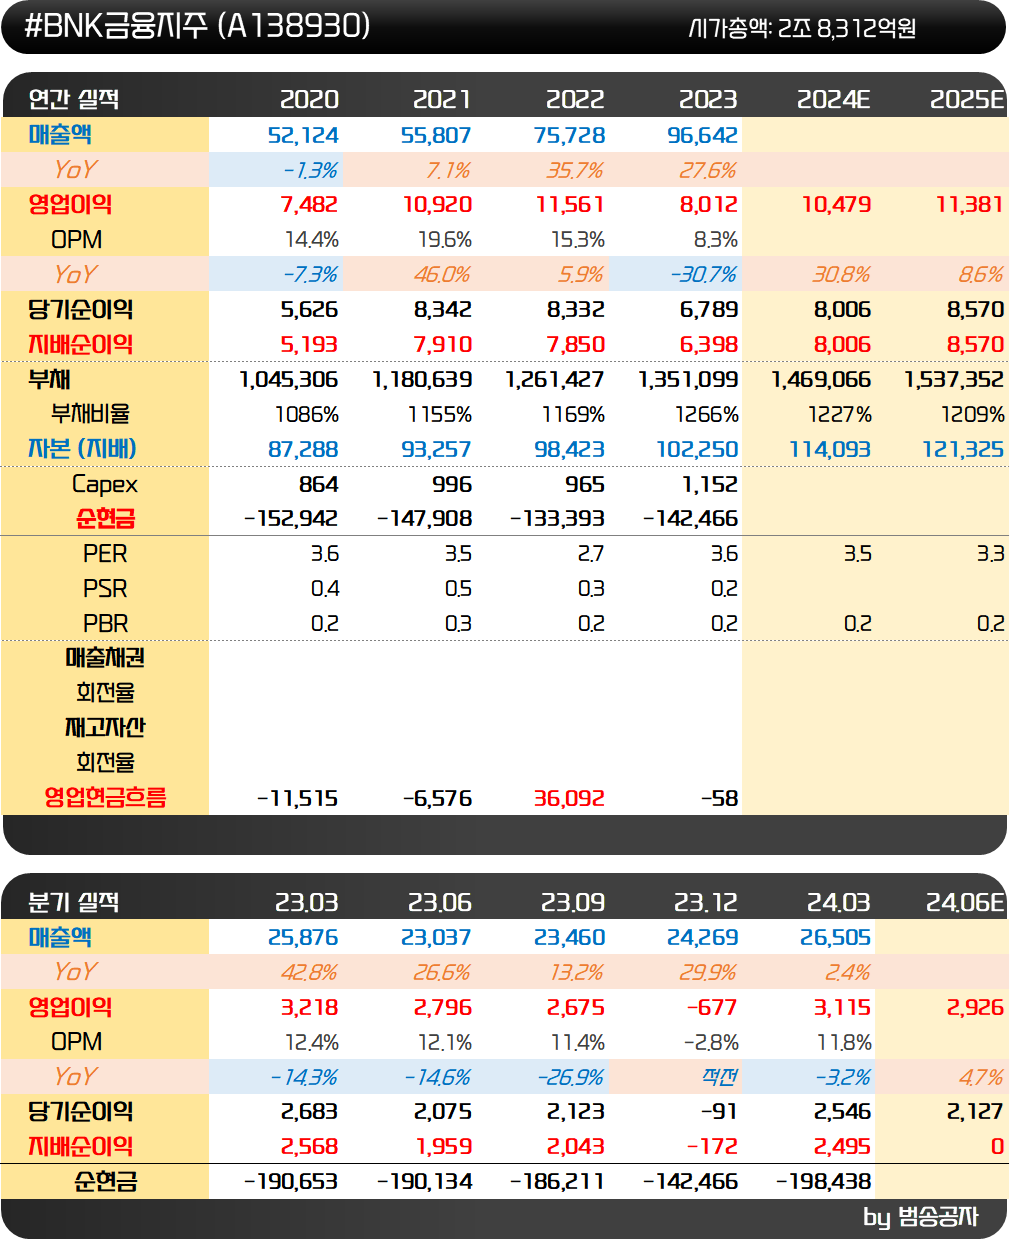1010x1239 pixels.
Task: Click quarterly revenue YoY 42.8%
Action: (308, 972)
